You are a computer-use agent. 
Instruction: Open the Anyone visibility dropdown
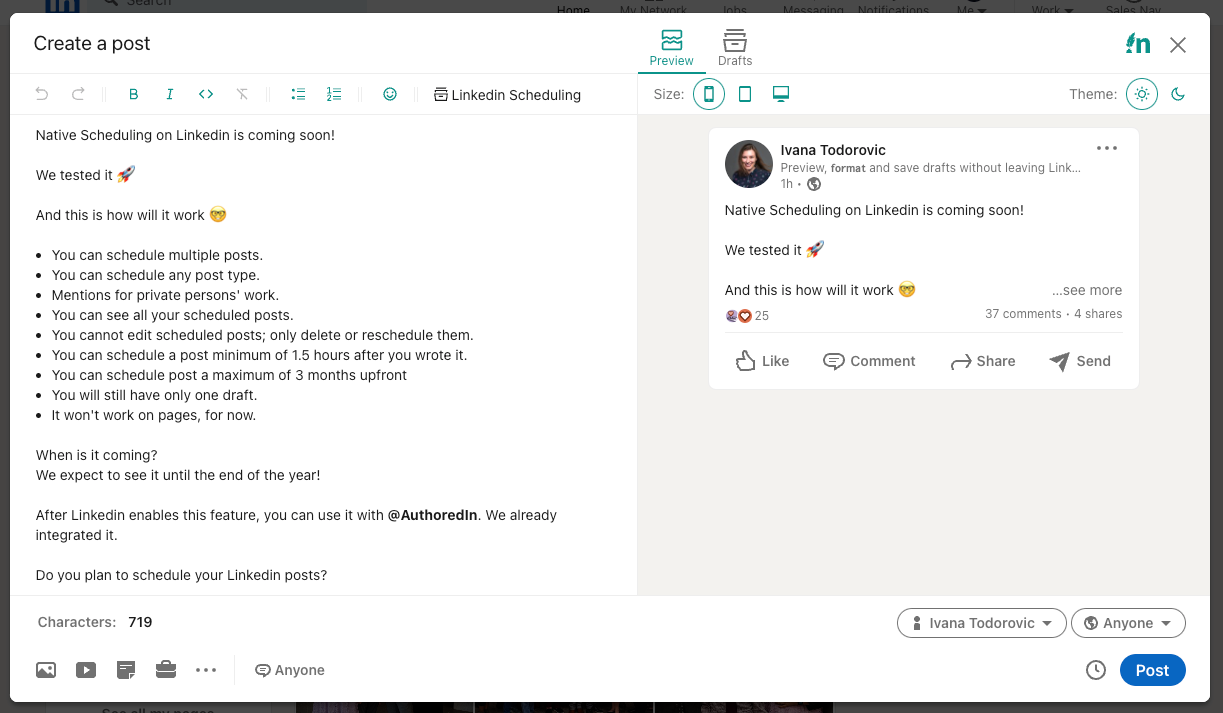coord(1128,622)
